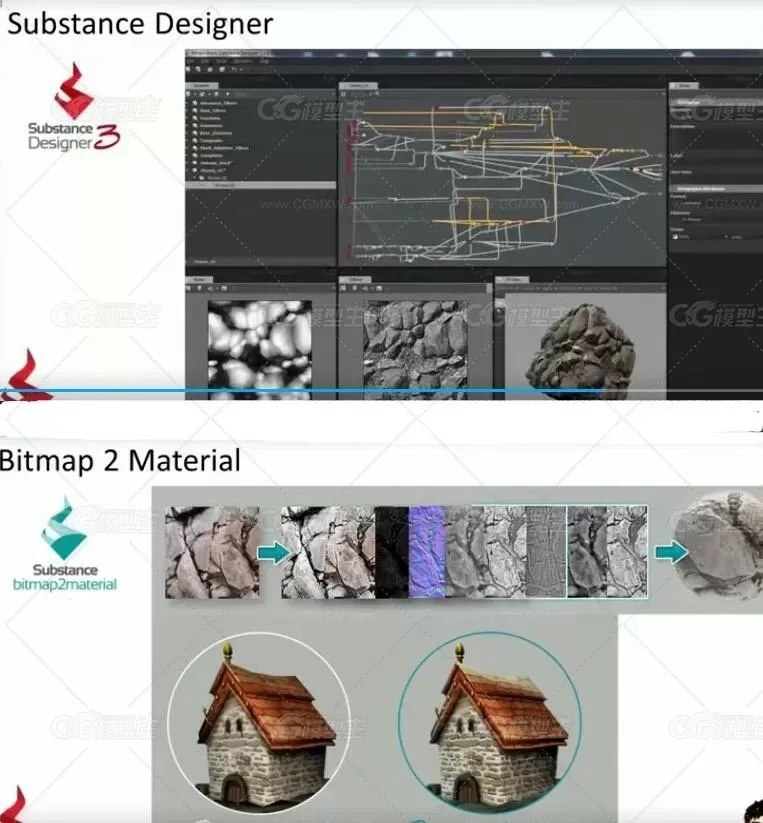This screenshot has height=823, width=763.
Task: Open the properties panel tab beside the graph
Action: 685,86
